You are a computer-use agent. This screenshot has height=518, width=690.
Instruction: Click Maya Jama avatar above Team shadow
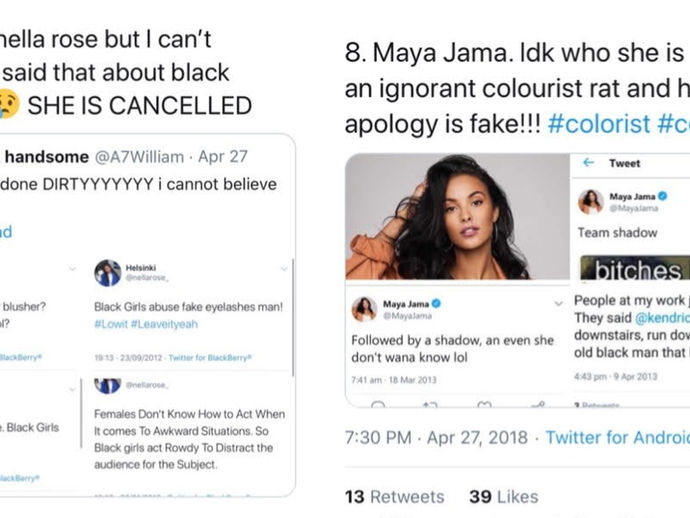point(591,202)
